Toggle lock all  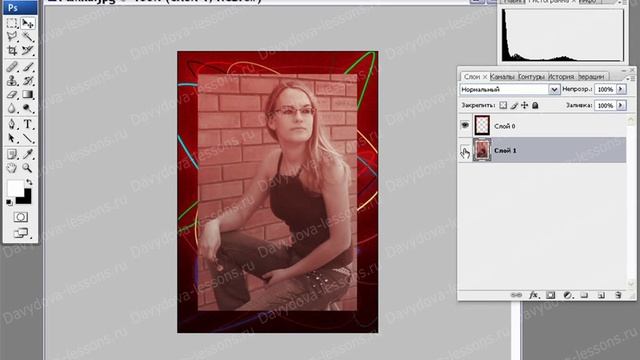click(535, 105)
